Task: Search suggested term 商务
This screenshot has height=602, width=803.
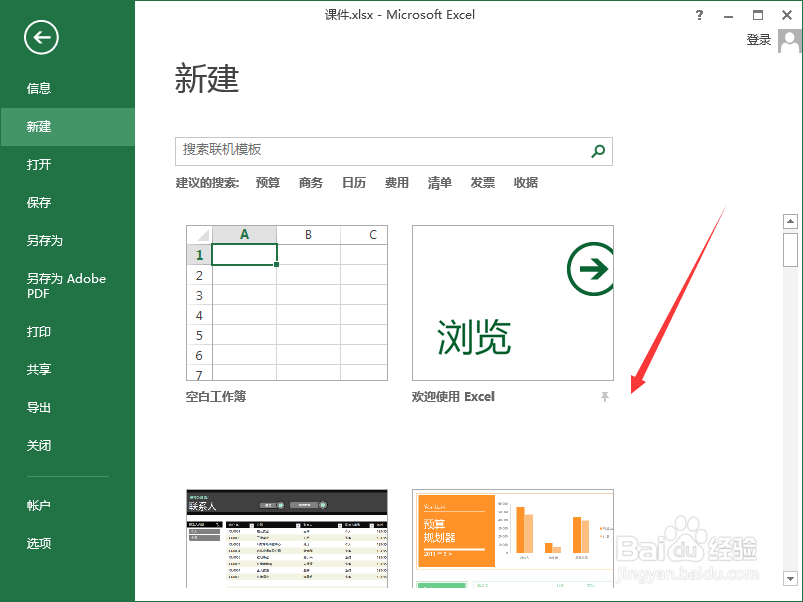Action: tap(311, 183)
